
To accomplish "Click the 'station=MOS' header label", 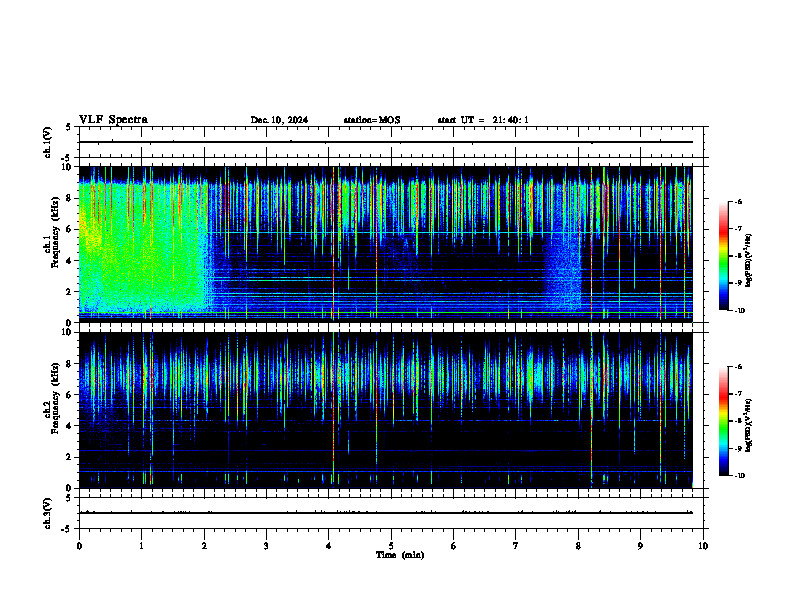I will [x=372, y=120].
